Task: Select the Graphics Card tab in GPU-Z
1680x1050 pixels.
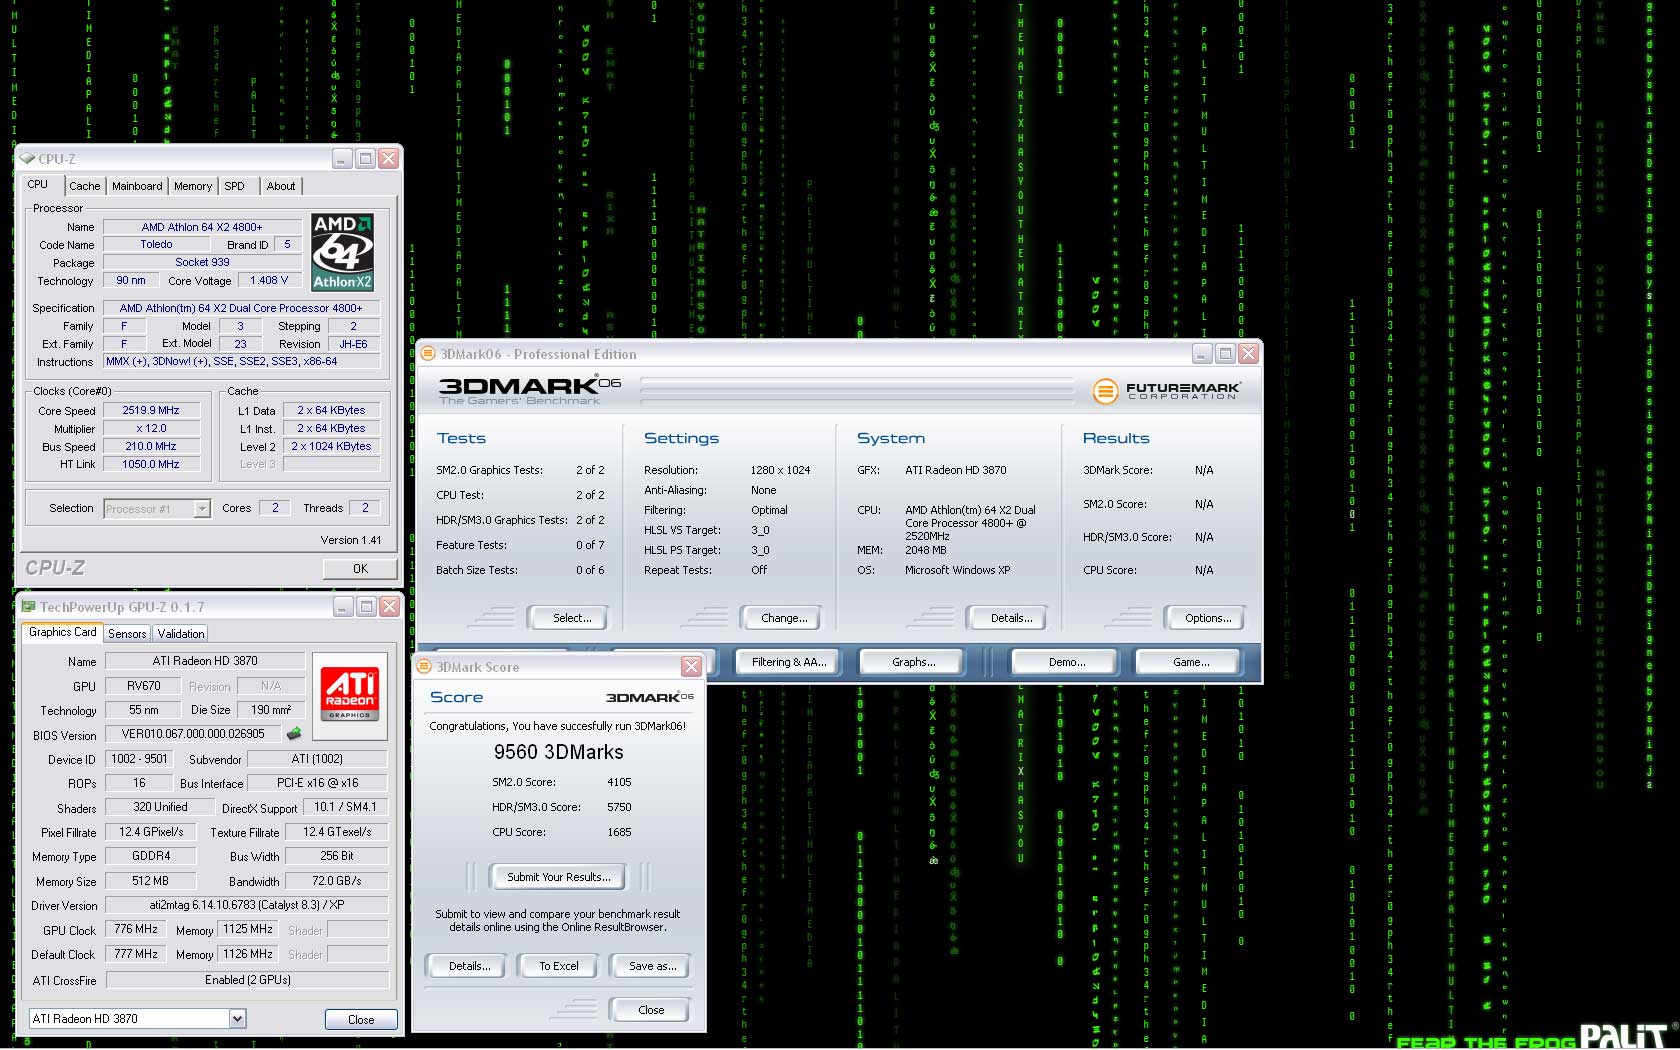Action: [x=62, y=632]
